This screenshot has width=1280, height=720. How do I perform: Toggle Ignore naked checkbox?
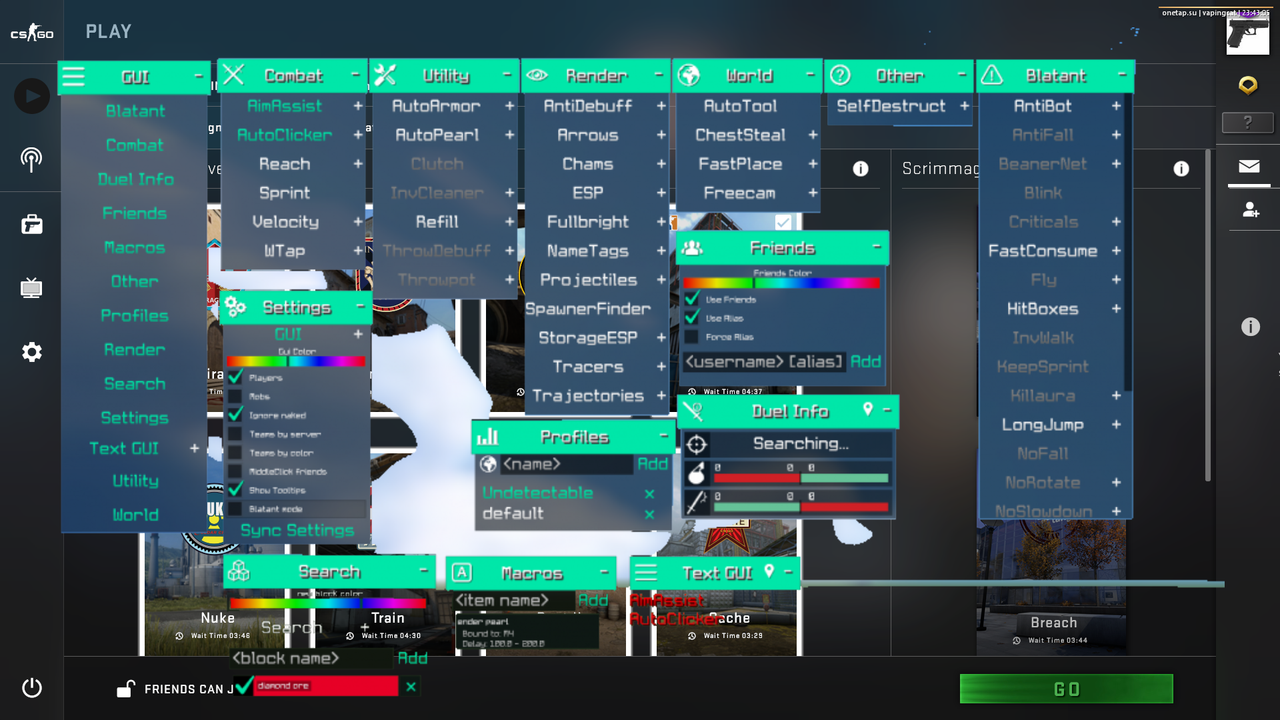(235, 414)
